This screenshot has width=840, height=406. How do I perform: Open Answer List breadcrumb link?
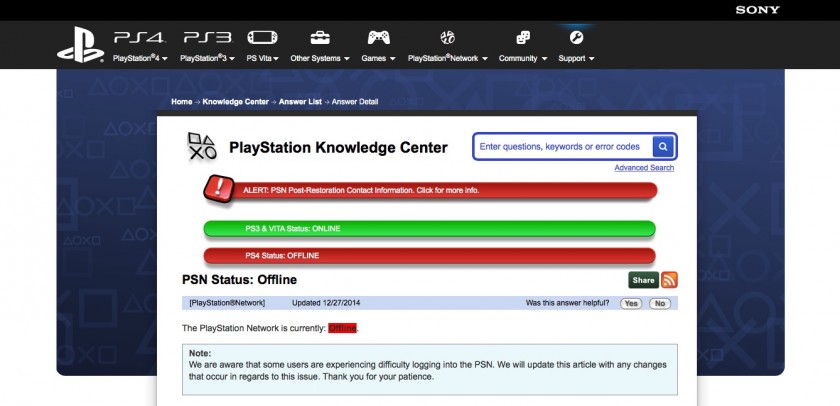coord(300,102)
